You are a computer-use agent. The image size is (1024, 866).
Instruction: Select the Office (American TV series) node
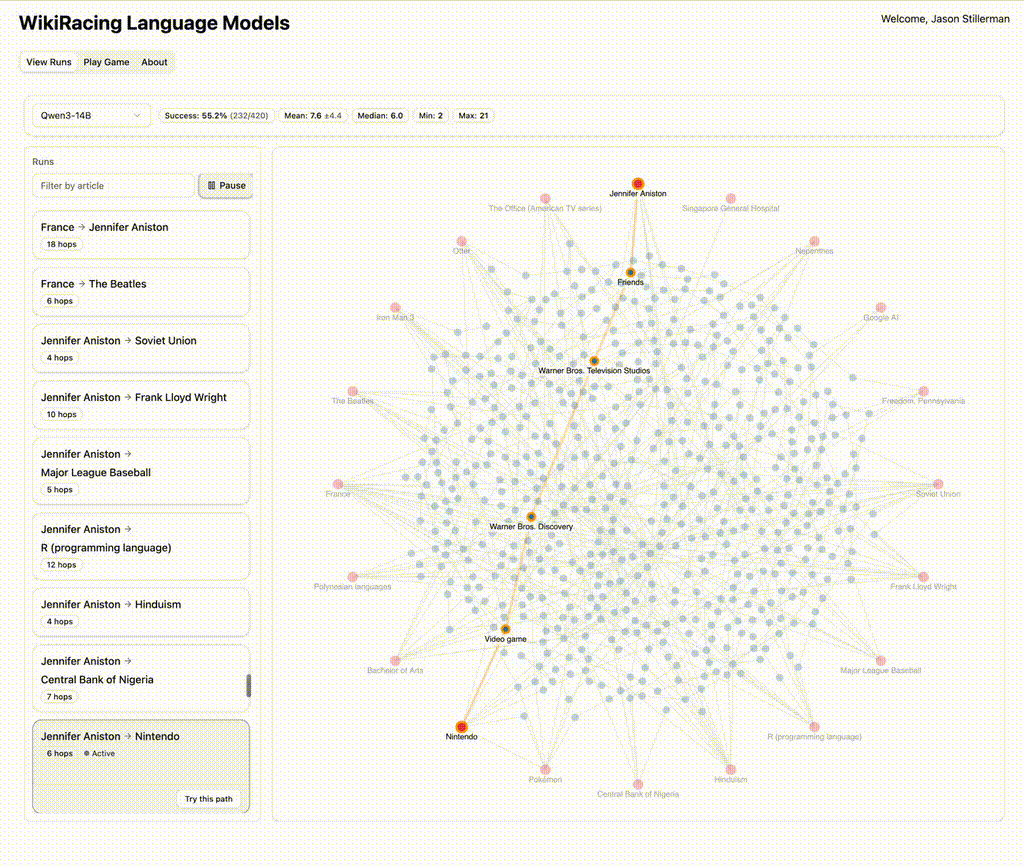tap(545, 199)
